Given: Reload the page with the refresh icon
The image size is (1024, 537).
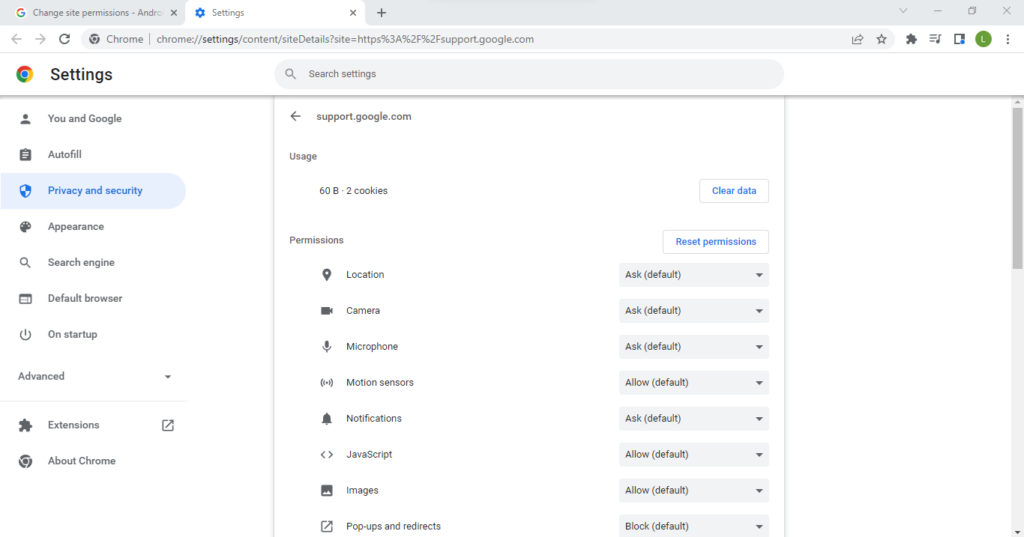Looking at the screenshot, I should (65, 39).
